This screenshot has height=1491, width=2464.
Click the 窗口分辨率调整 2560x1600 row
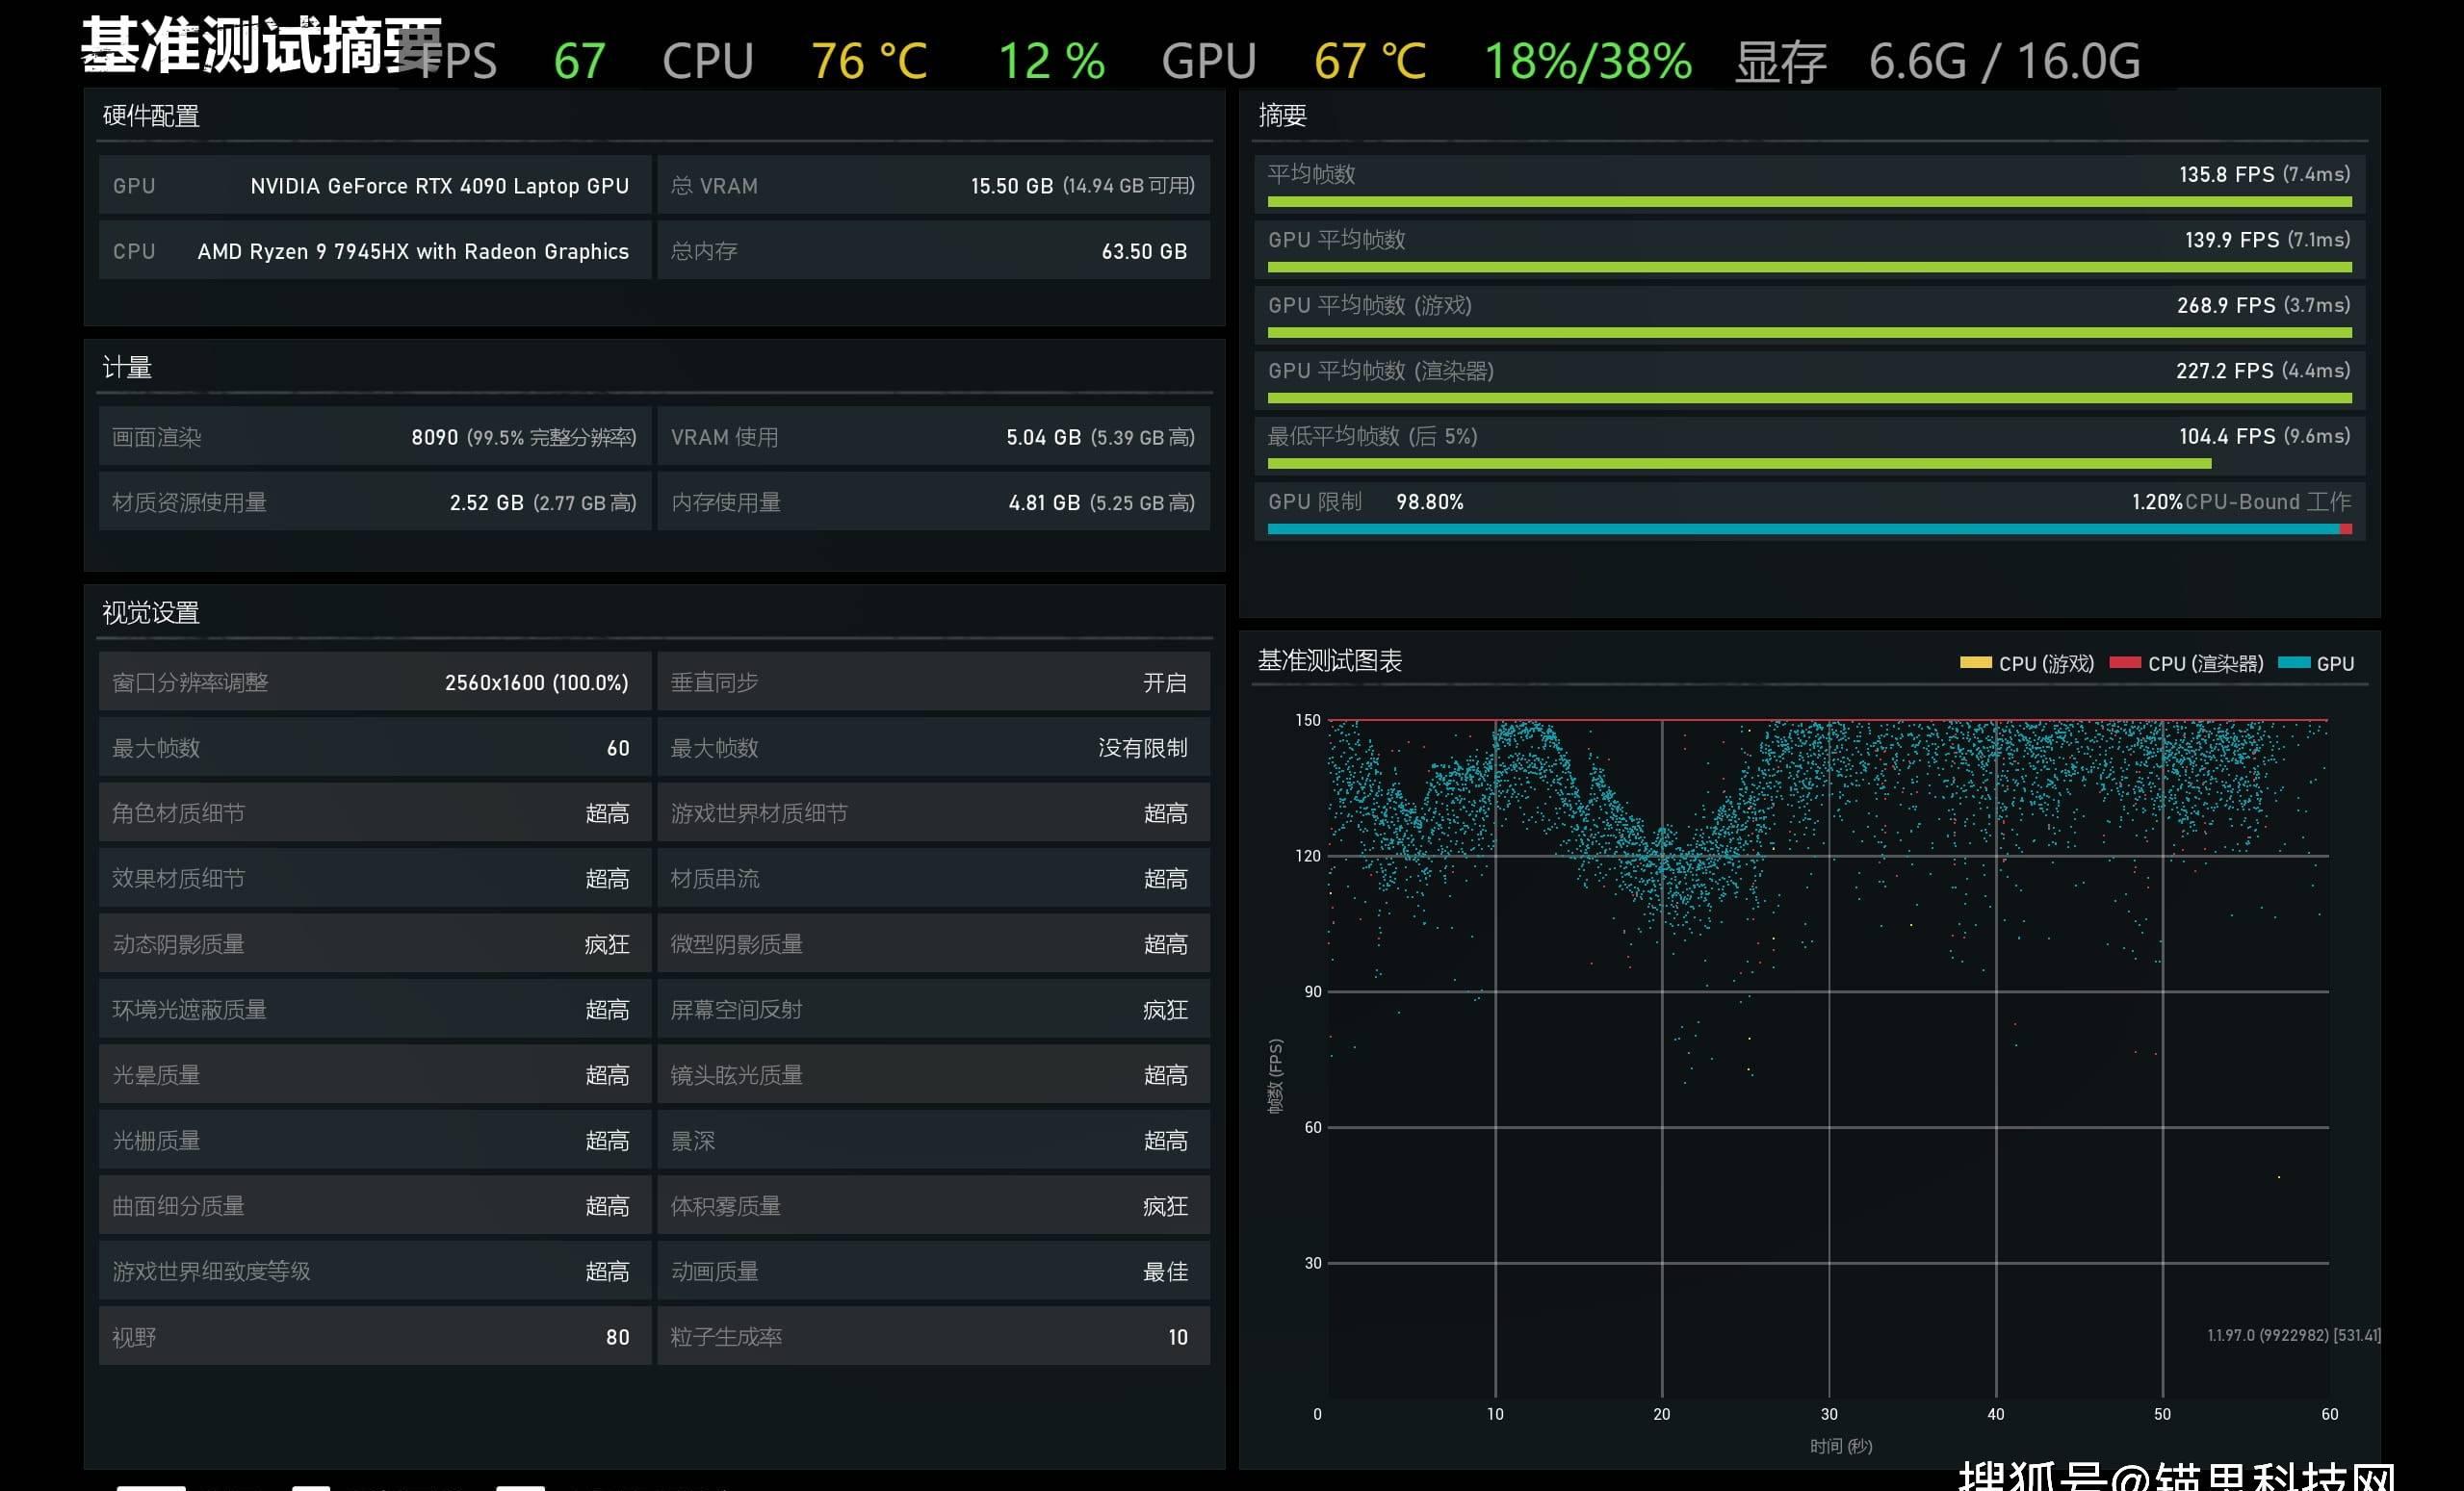[375, 682]
